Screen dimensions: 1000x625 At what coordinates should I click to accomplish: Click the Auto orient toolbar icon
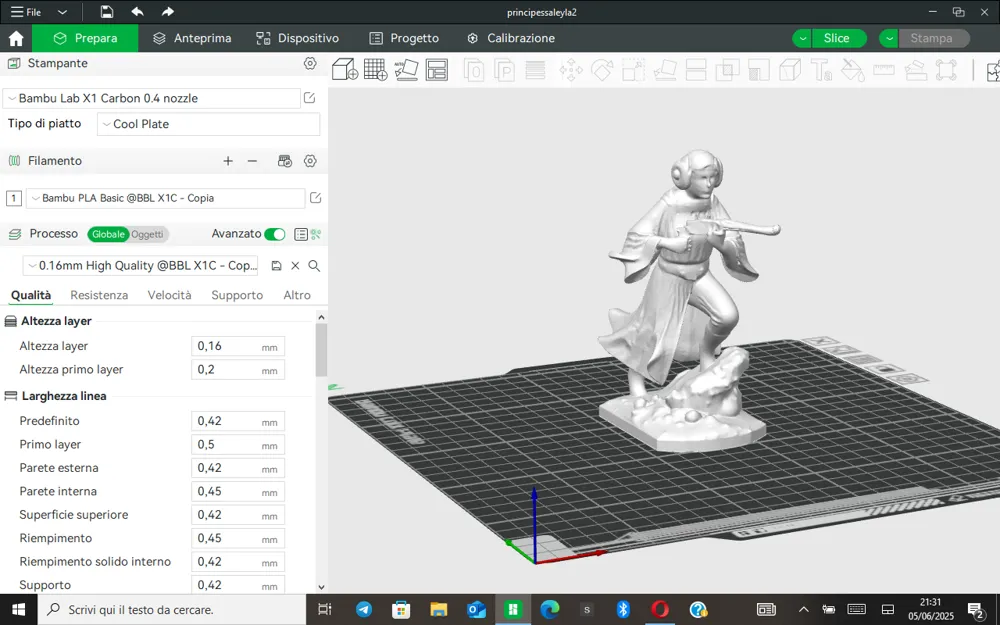point(406,70)
